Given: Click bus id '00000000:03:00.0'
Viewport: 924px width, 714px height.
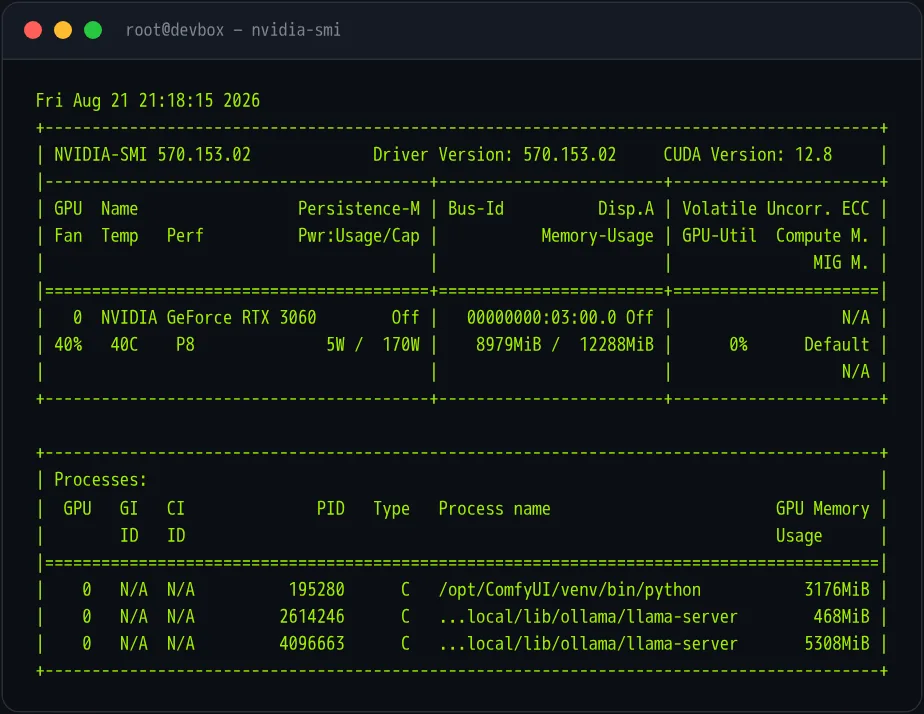Looking at the screenshot, I should coord(542,318).
